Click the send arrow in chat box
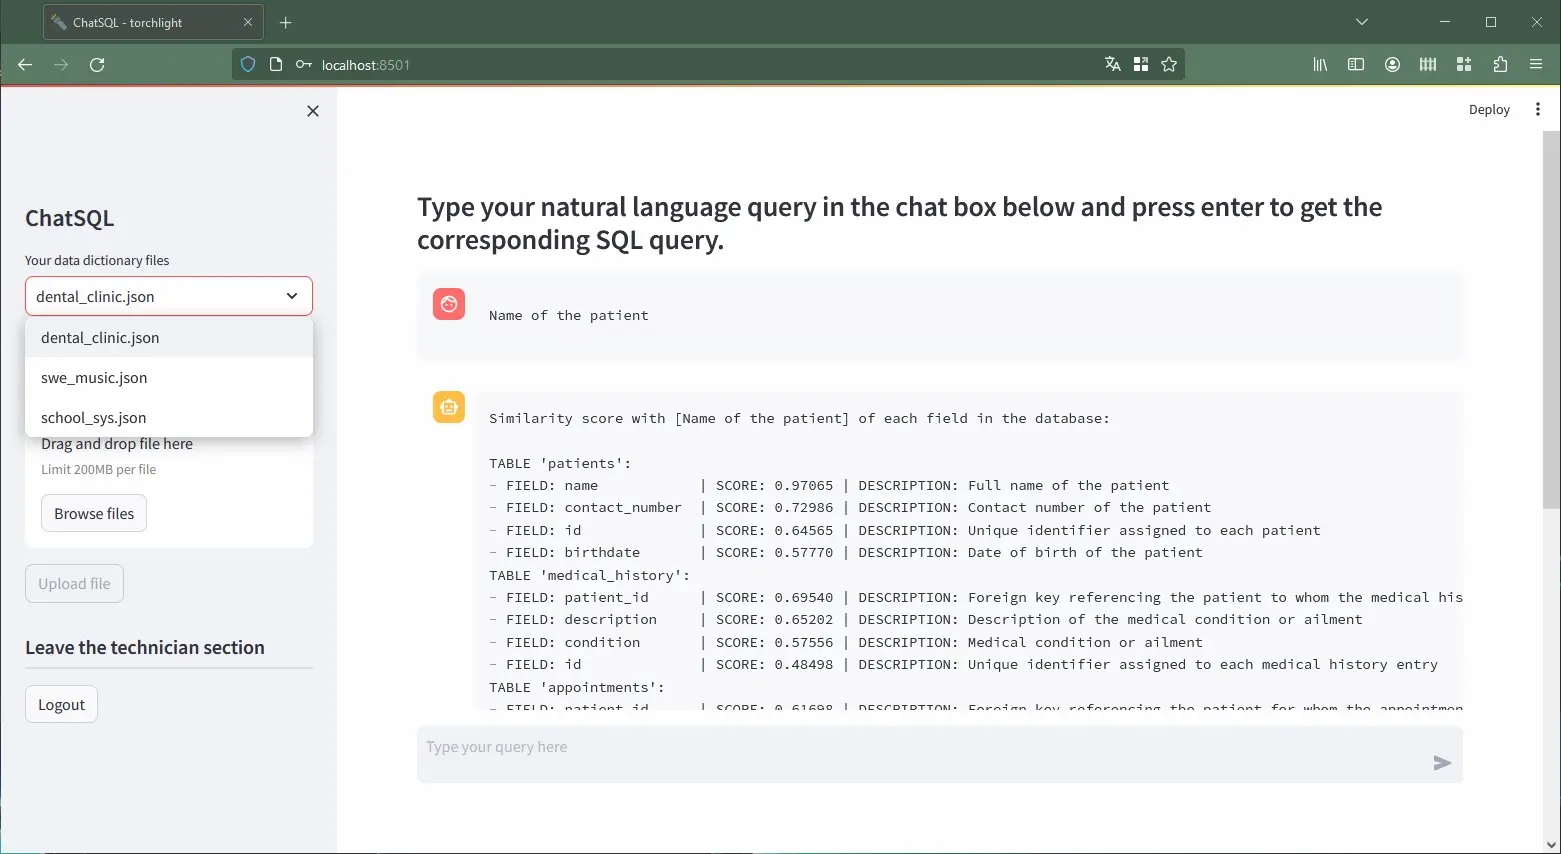Viewport: 1561px width, 854px height. click(1441, 763)
